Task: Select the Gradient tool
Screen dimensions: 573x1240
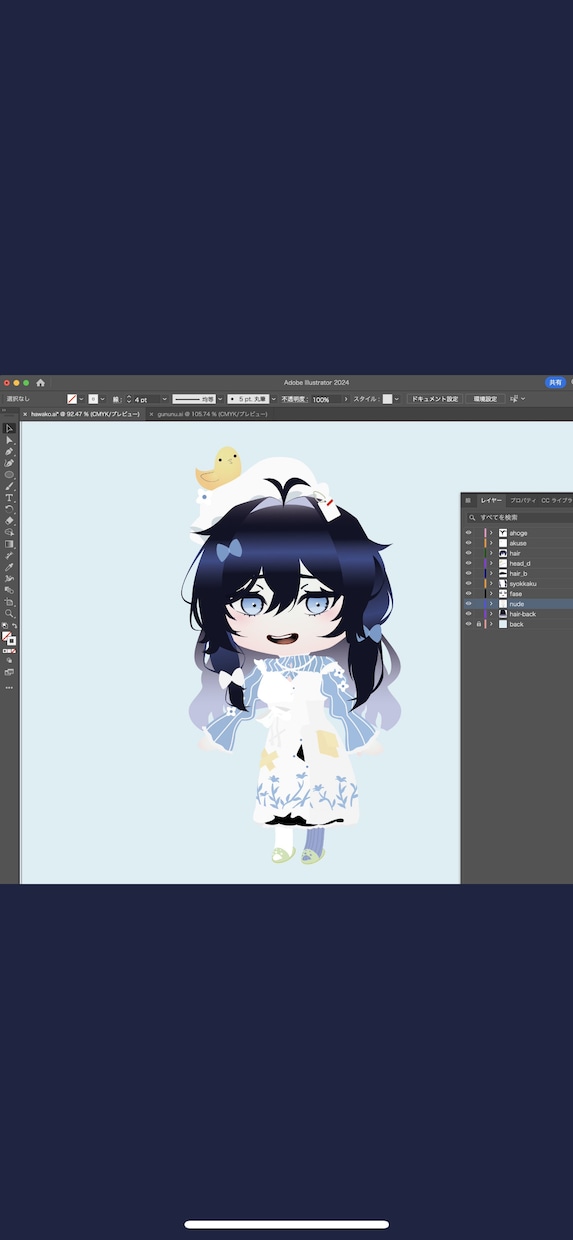Action: [9, 544]
